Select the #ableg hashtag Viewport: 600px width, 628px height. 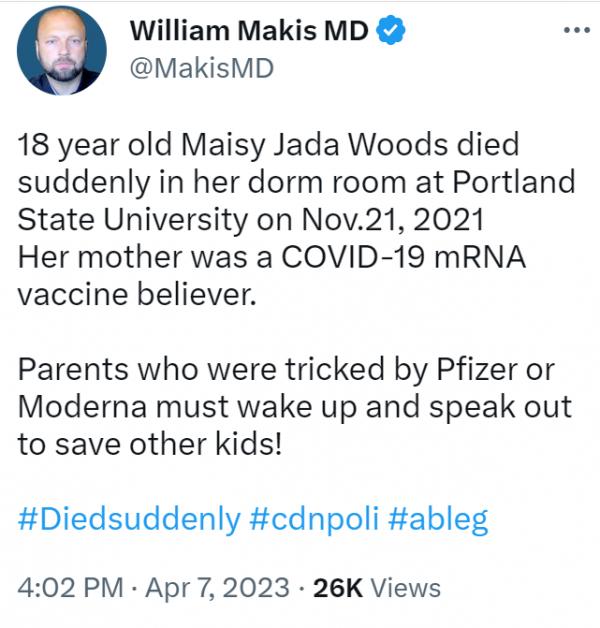point(437,519)
